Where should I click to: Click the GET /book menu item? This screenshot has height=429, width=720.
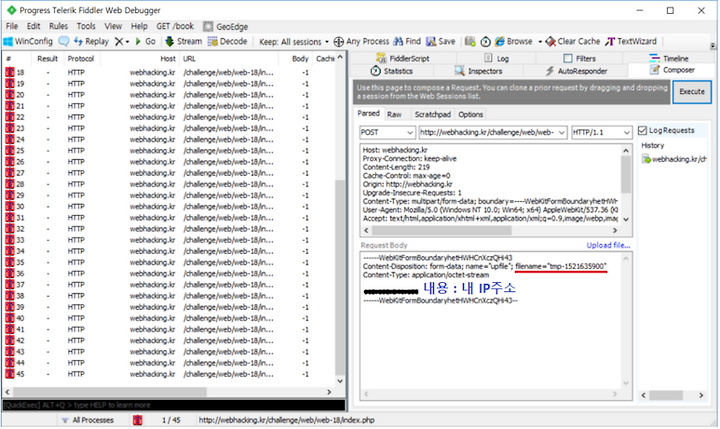175,26
